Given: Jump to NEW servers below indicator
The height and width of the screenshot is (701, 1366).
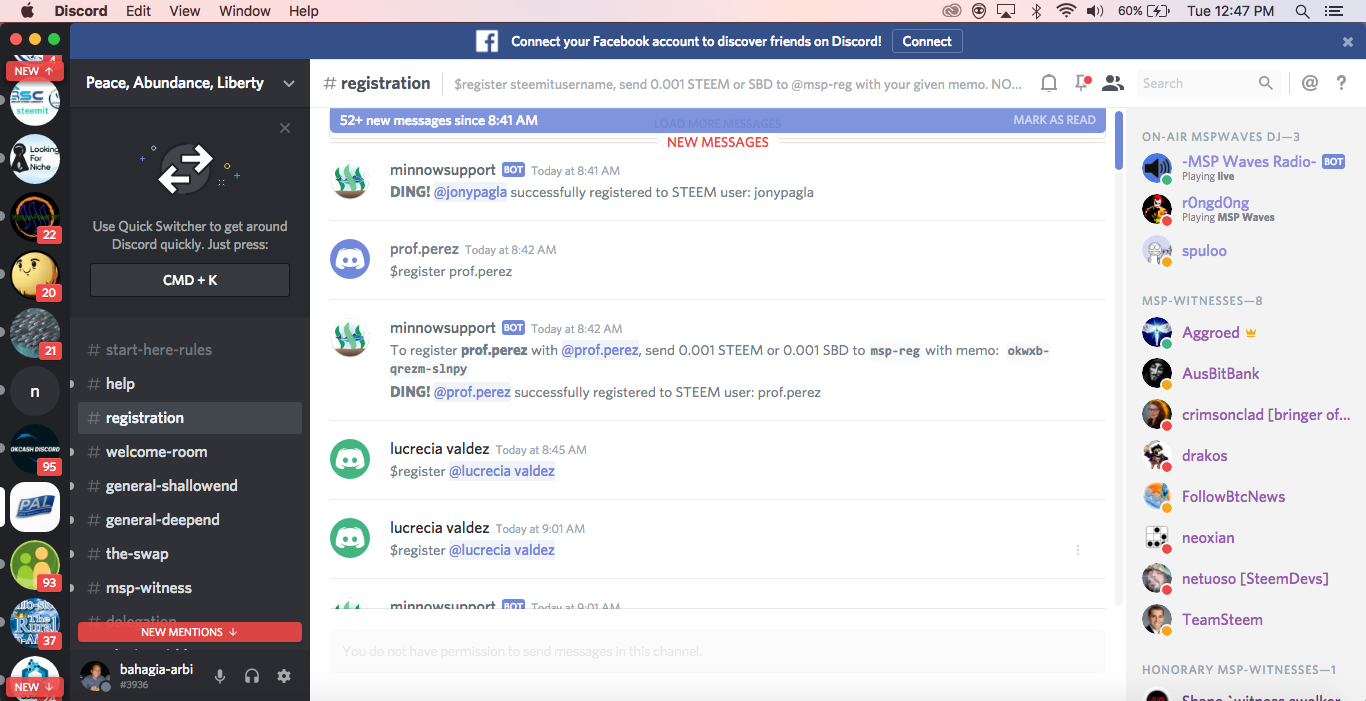Looking at the screenshot, I should click(x=35, y=687).
